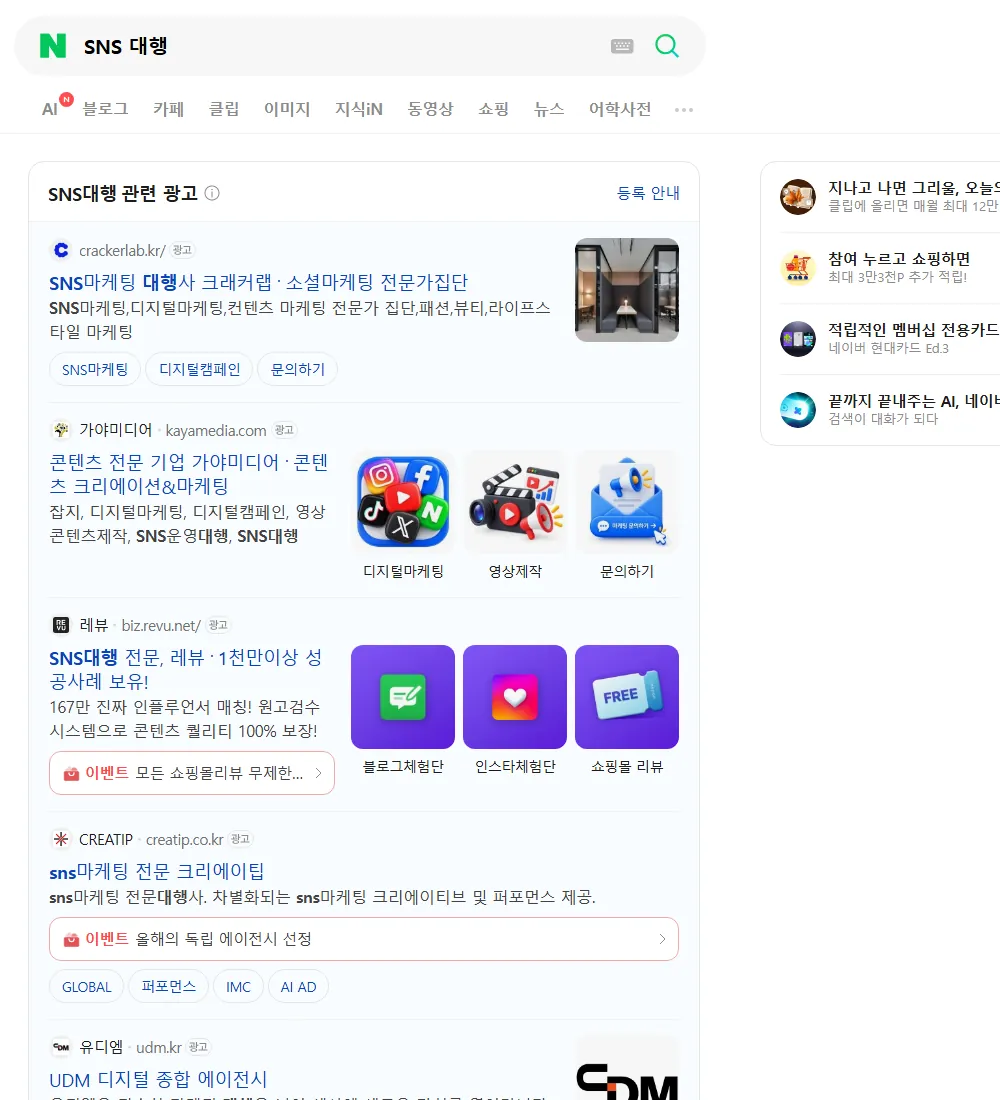Viewport: 1000px width, 1100px height.
Task: Click the info icon beside SNS대행 관련 광고
Action: click(x=212, y=193)
